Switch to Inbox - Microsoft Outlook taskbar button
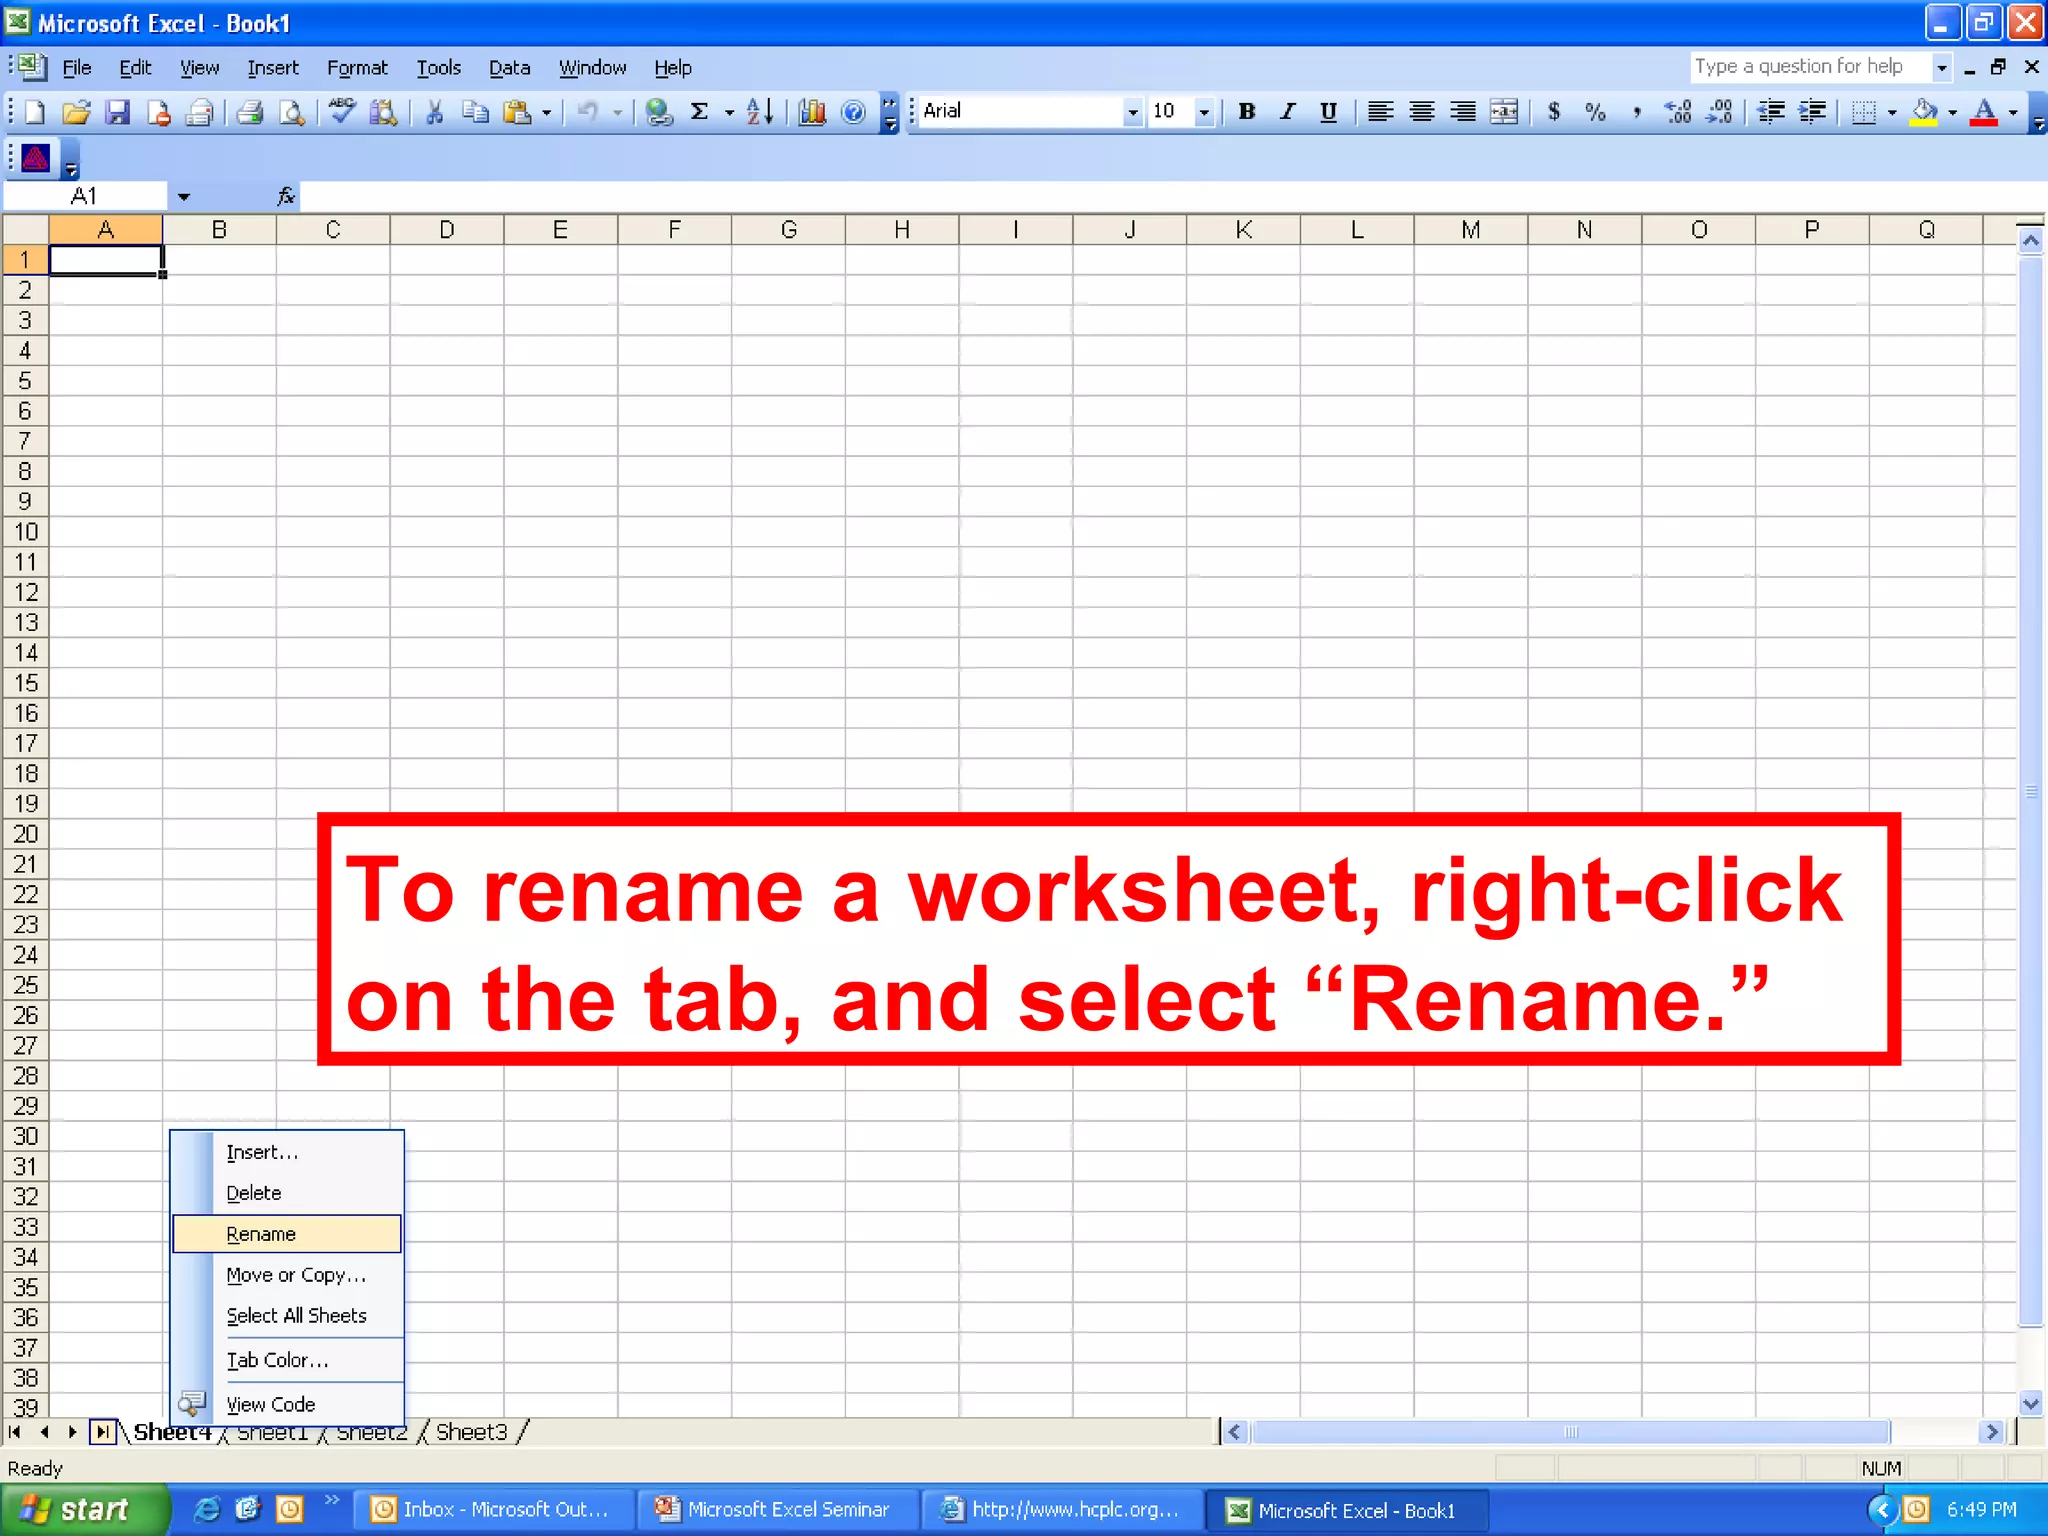The image size is (2048, 1536). click(x=494, y=1509)
